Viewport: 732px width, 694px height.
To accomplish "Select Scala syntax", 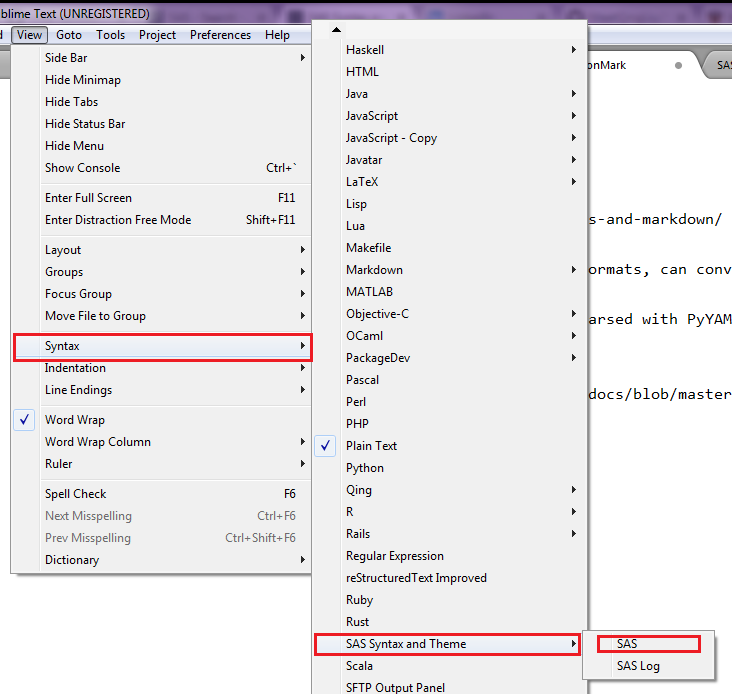I will [x=449, y=666].
